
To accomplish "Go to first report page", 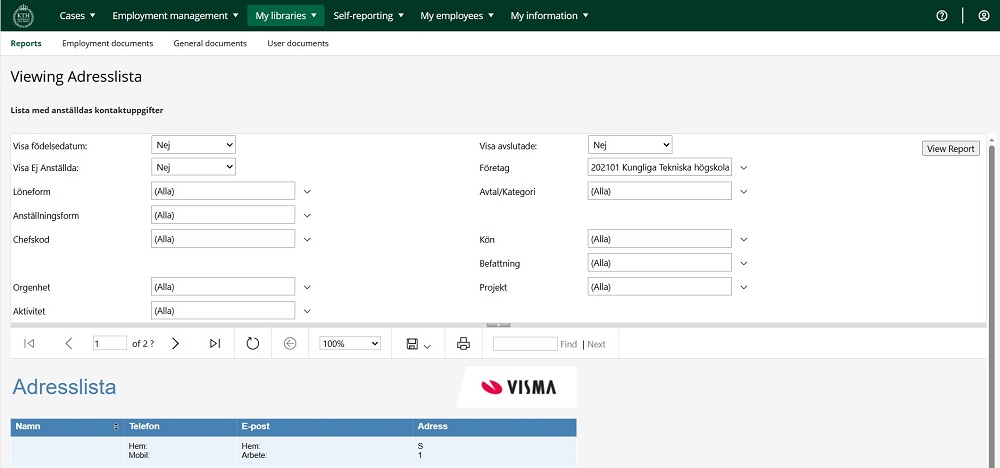I will (29, 343).
